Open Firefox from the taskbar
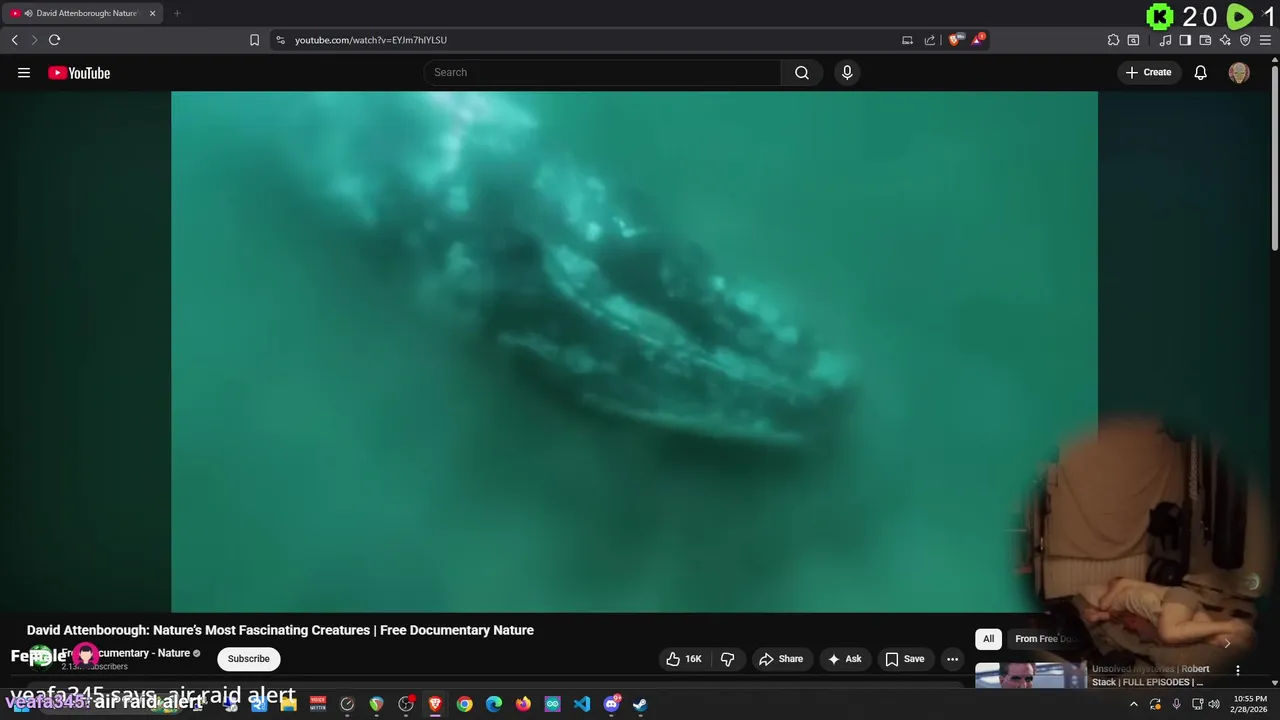1280x720 pixels. (523, 704)
